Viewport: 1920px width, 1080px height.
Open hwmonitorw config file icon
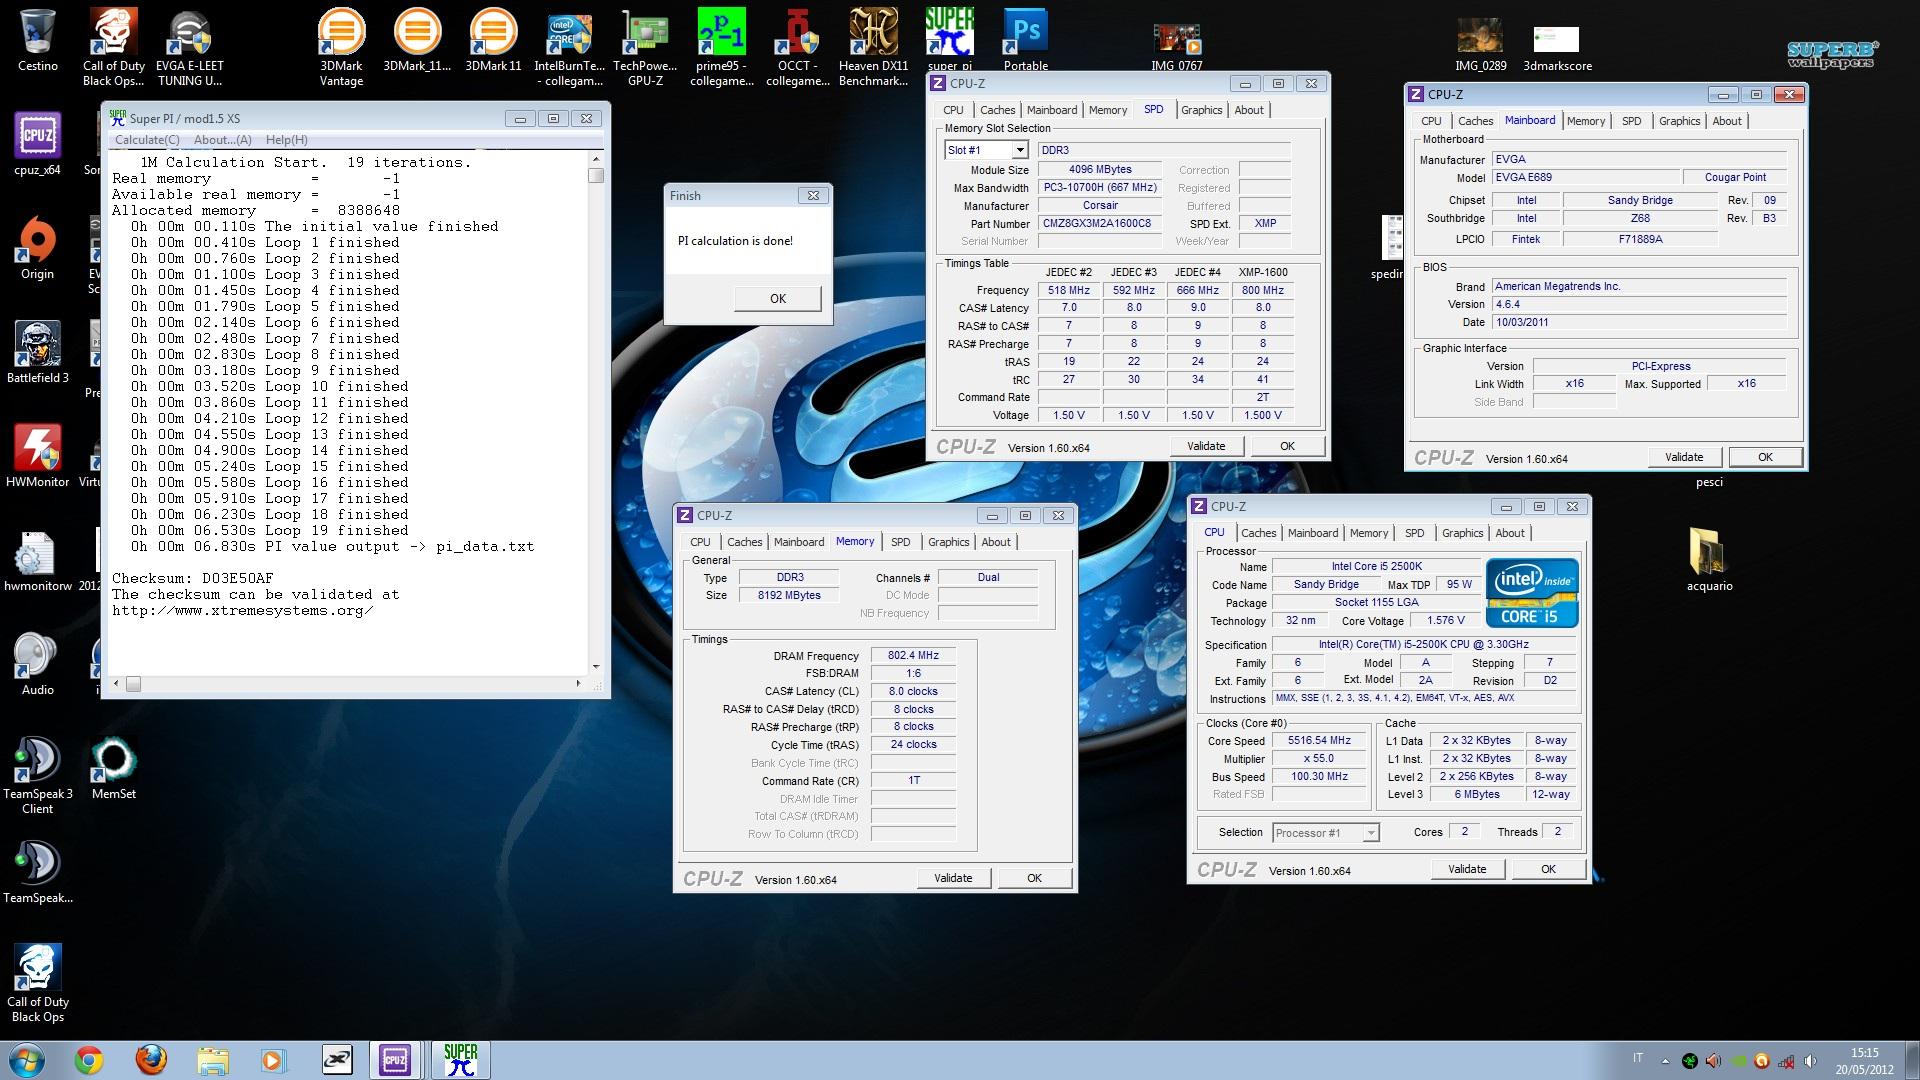pos(37,560)
